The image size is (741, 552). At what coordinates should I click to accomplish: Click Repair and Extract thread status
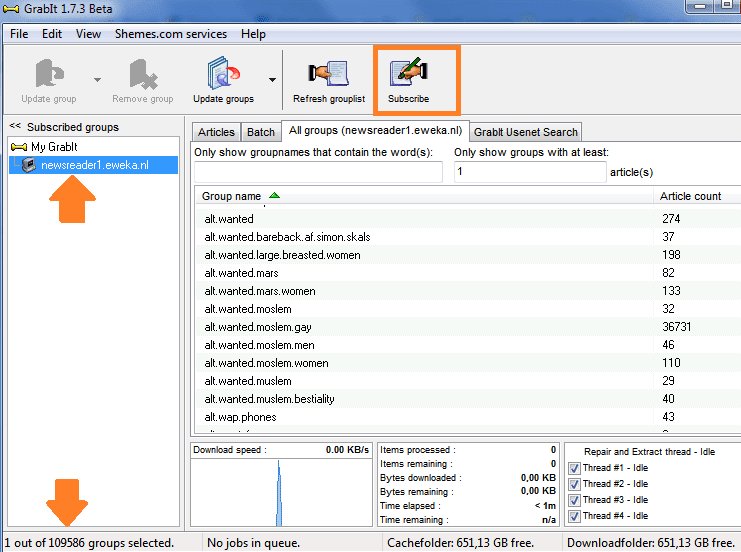pos(649,452)
